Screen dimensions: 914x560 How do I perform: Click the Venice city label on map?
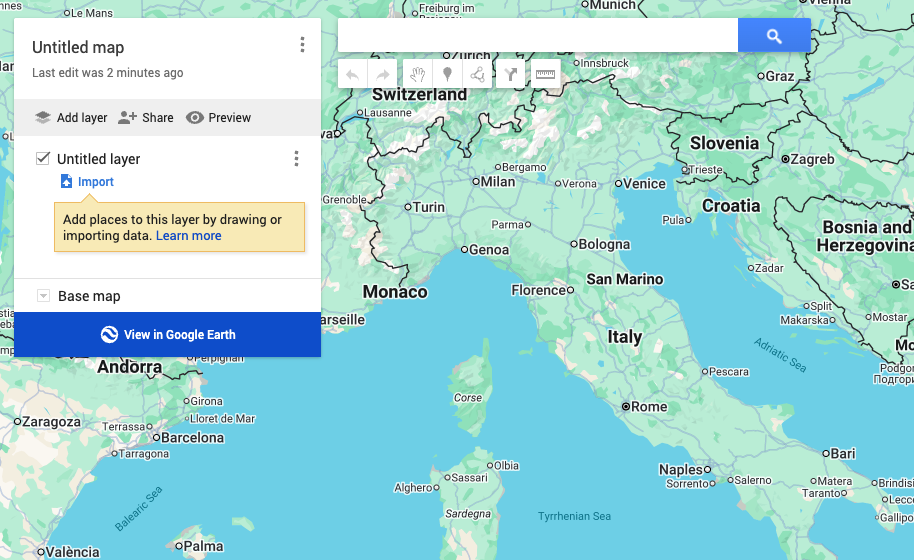point(644,184)
